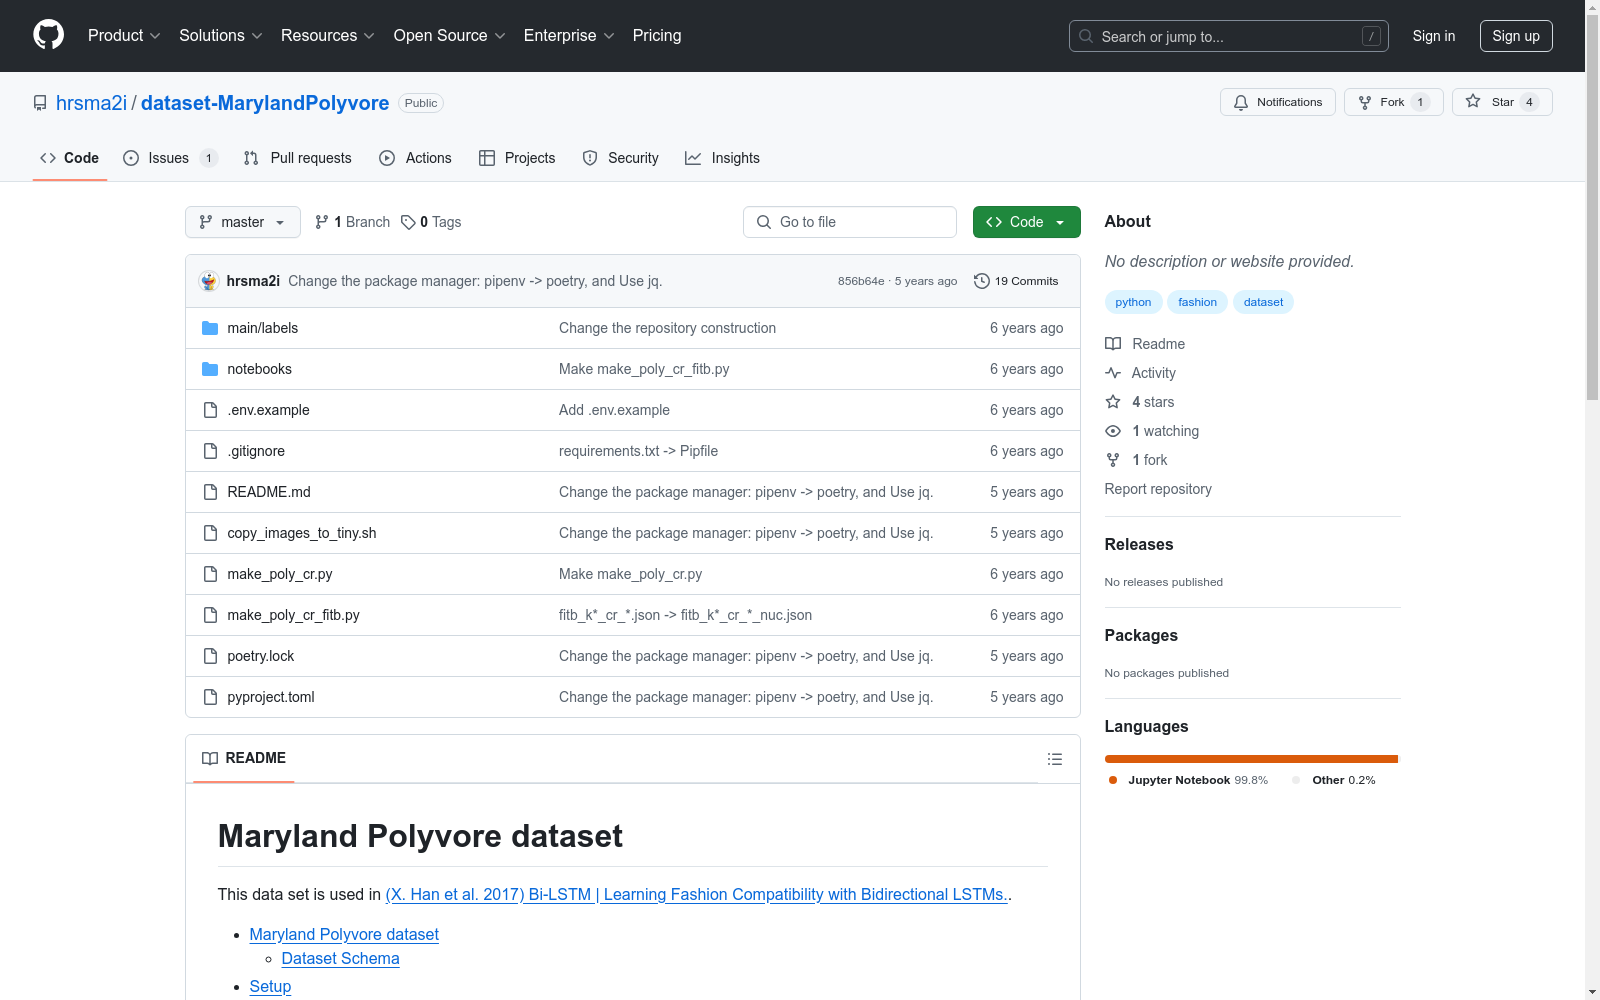Click the branch icon next to 1 Branch
Image resolution: width=1600 pixels, height=1000 pixels.
coord(322,222)
